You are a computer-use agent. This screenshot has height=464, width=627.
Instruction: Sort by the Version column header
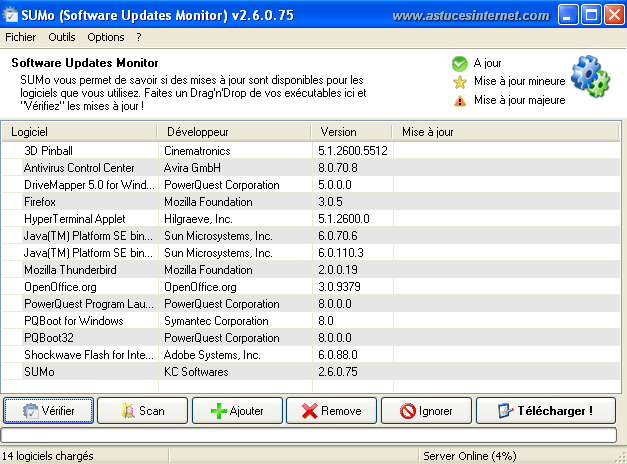351,132
